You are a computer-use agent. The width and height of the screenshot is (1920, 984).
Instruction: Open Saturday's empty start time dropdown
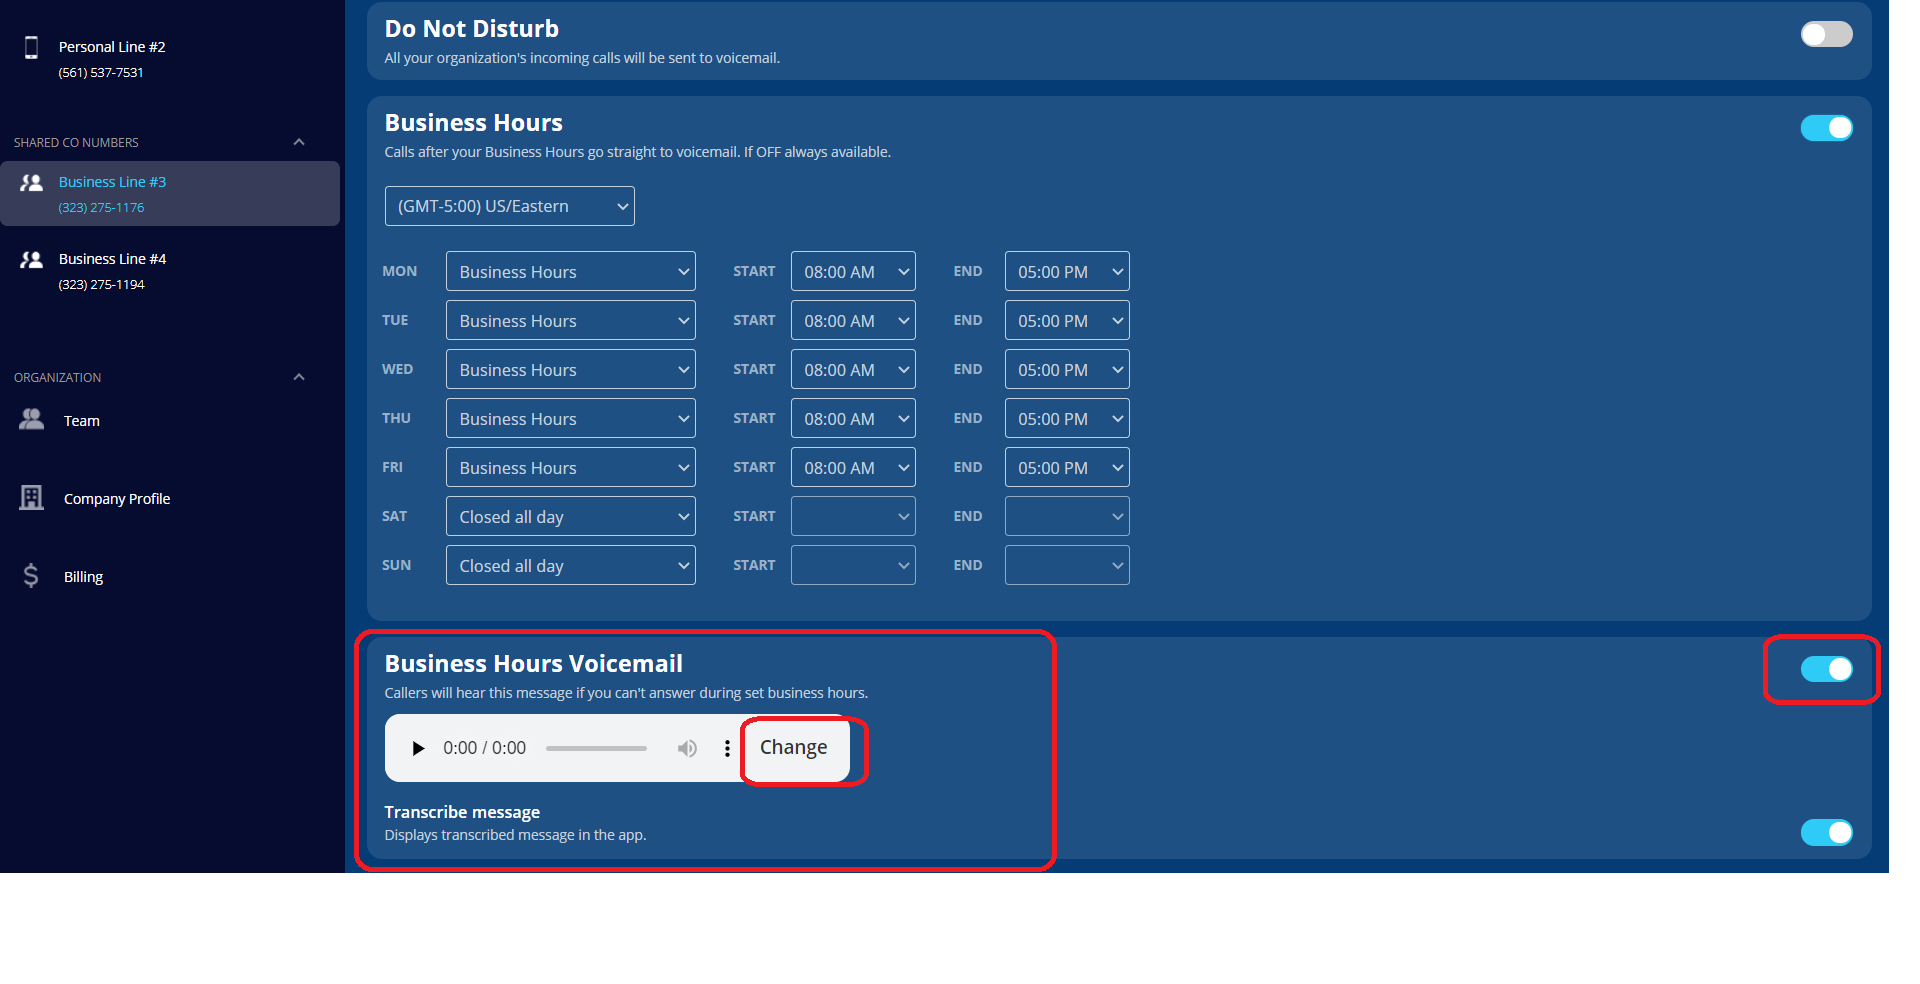pos(853,516)
